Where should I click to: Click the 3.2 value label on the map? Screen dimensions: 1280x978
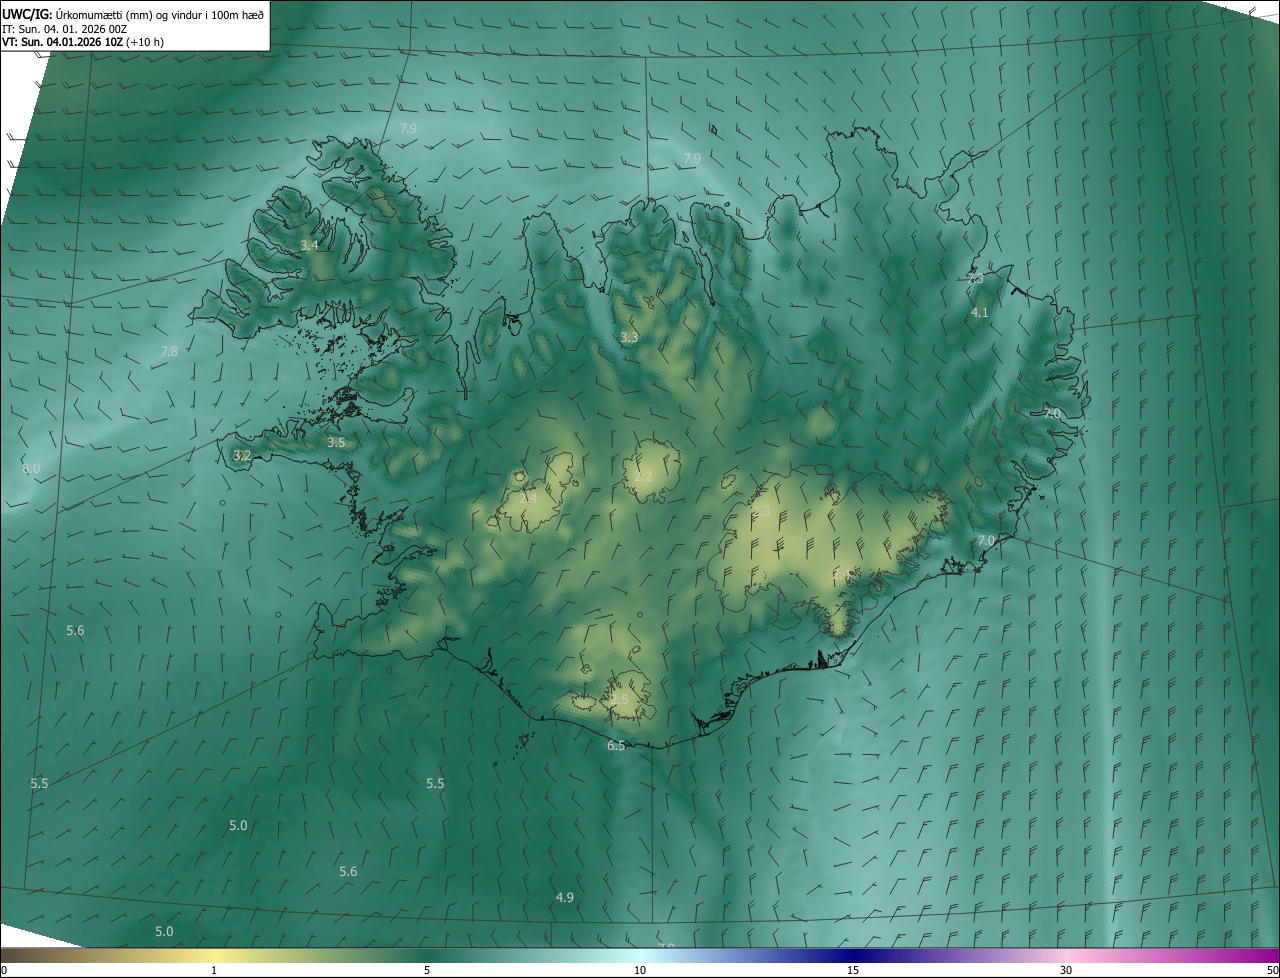coord(242,455)
